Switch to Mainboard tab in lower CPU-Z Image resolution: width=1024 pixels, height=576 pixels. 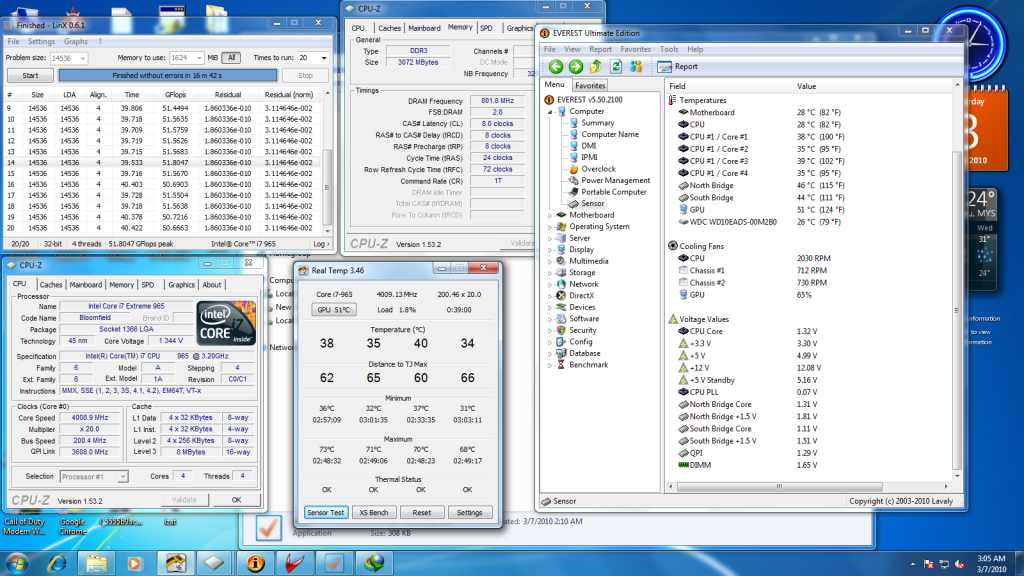point(86,285)
